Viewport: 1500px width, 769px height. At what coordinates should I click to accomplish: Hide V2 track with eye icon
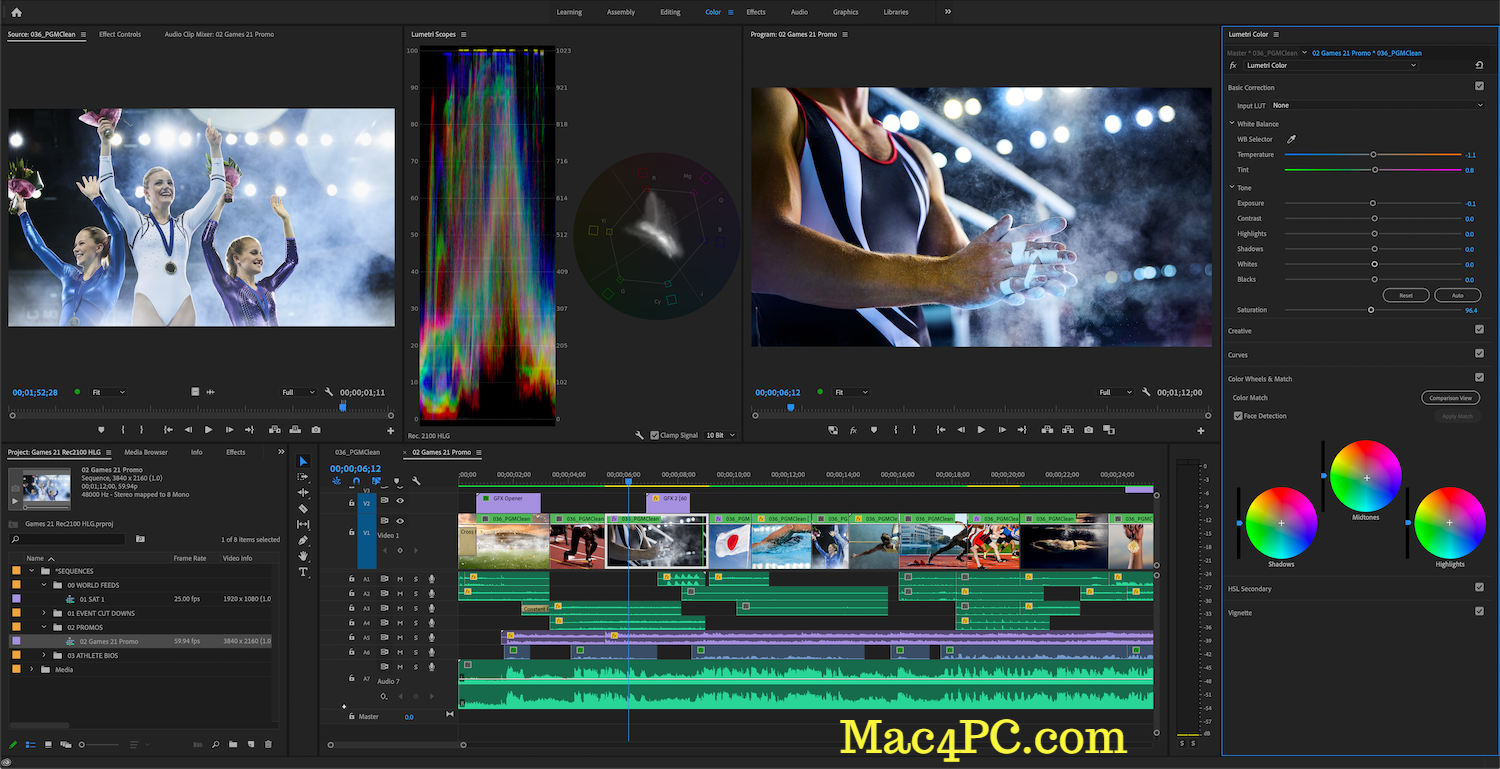[399, 500]
